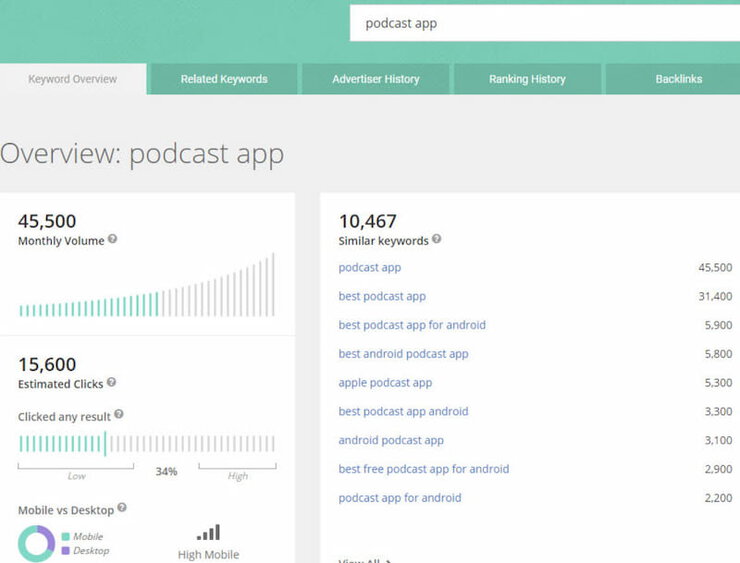The image size is (740, 563).
Task: Click the 45,500 Monthly Volume value
Action: pyautogui.click(x=47, y=221)
